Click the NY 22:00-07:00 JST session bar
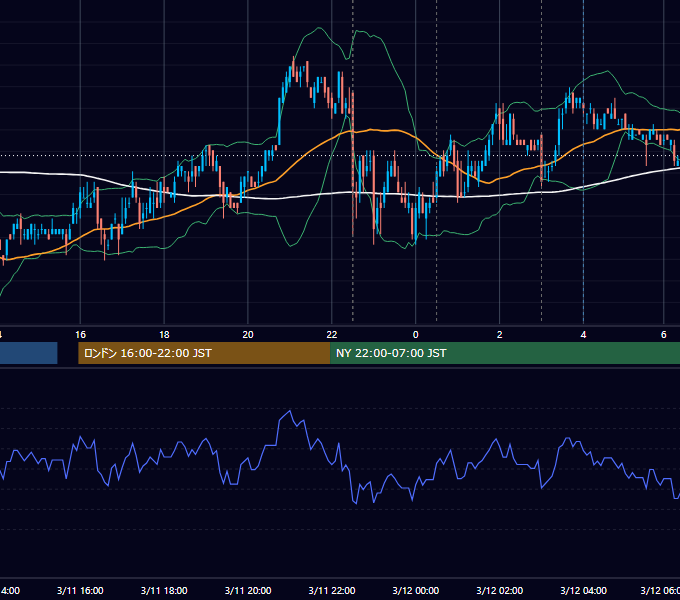This screenshot has width=680, height=600. coord(505,353)
